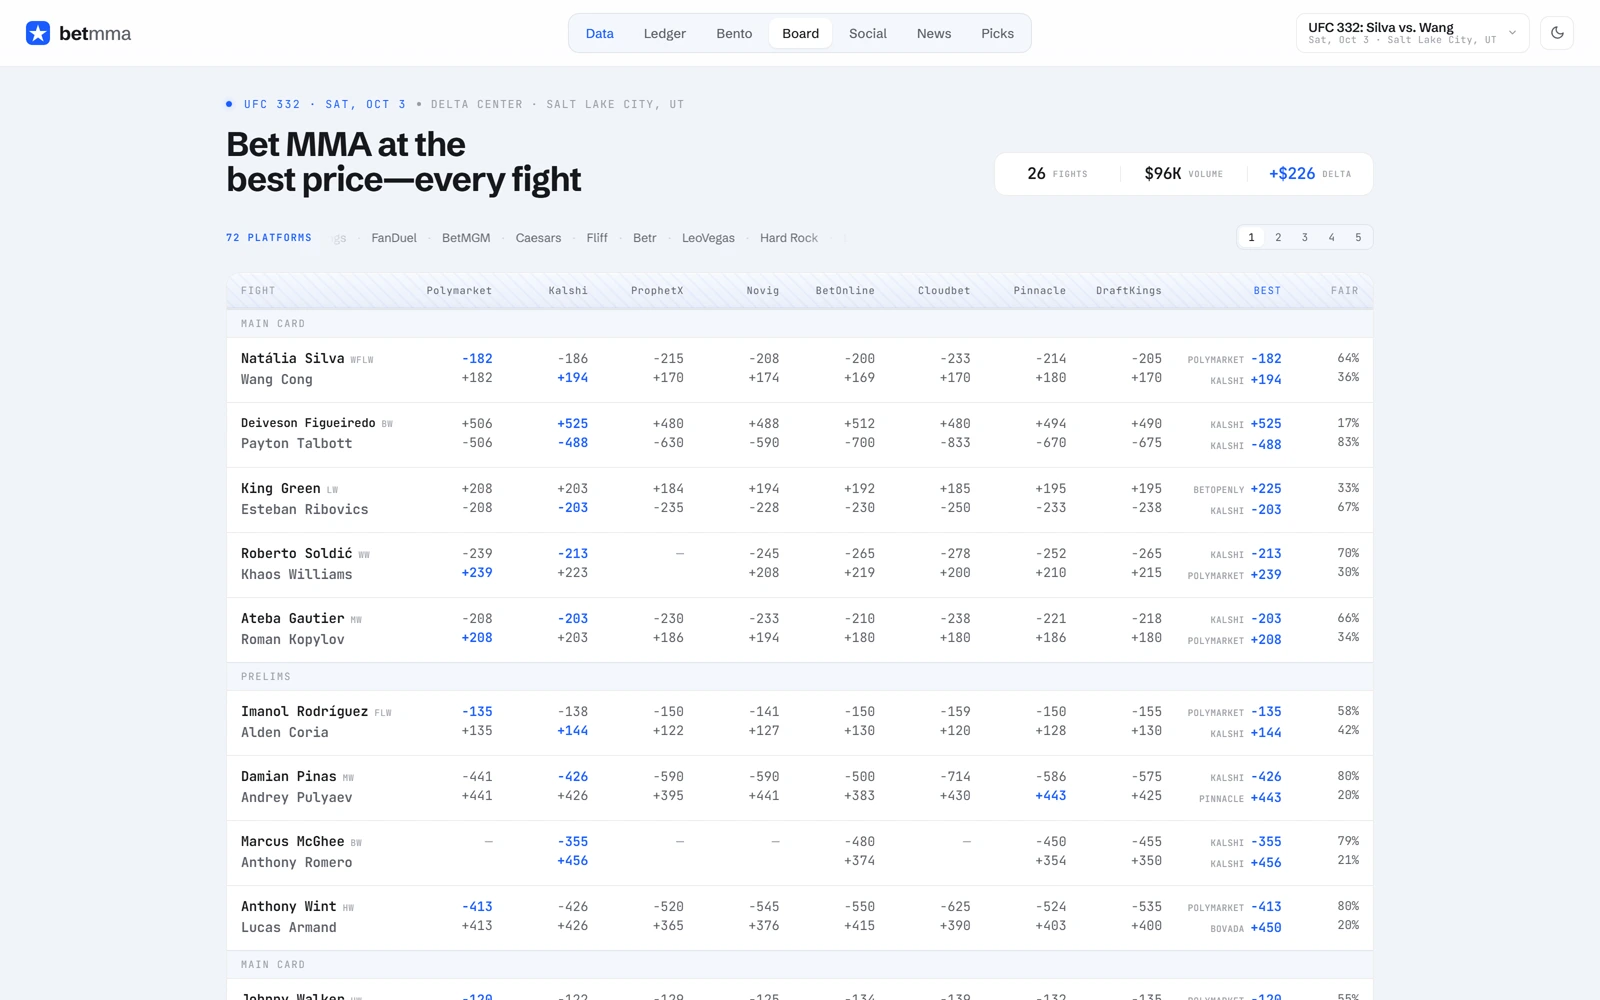Click the betmma star logo icon
This screenshot has width=1600, height=1000.
[38, 33]
